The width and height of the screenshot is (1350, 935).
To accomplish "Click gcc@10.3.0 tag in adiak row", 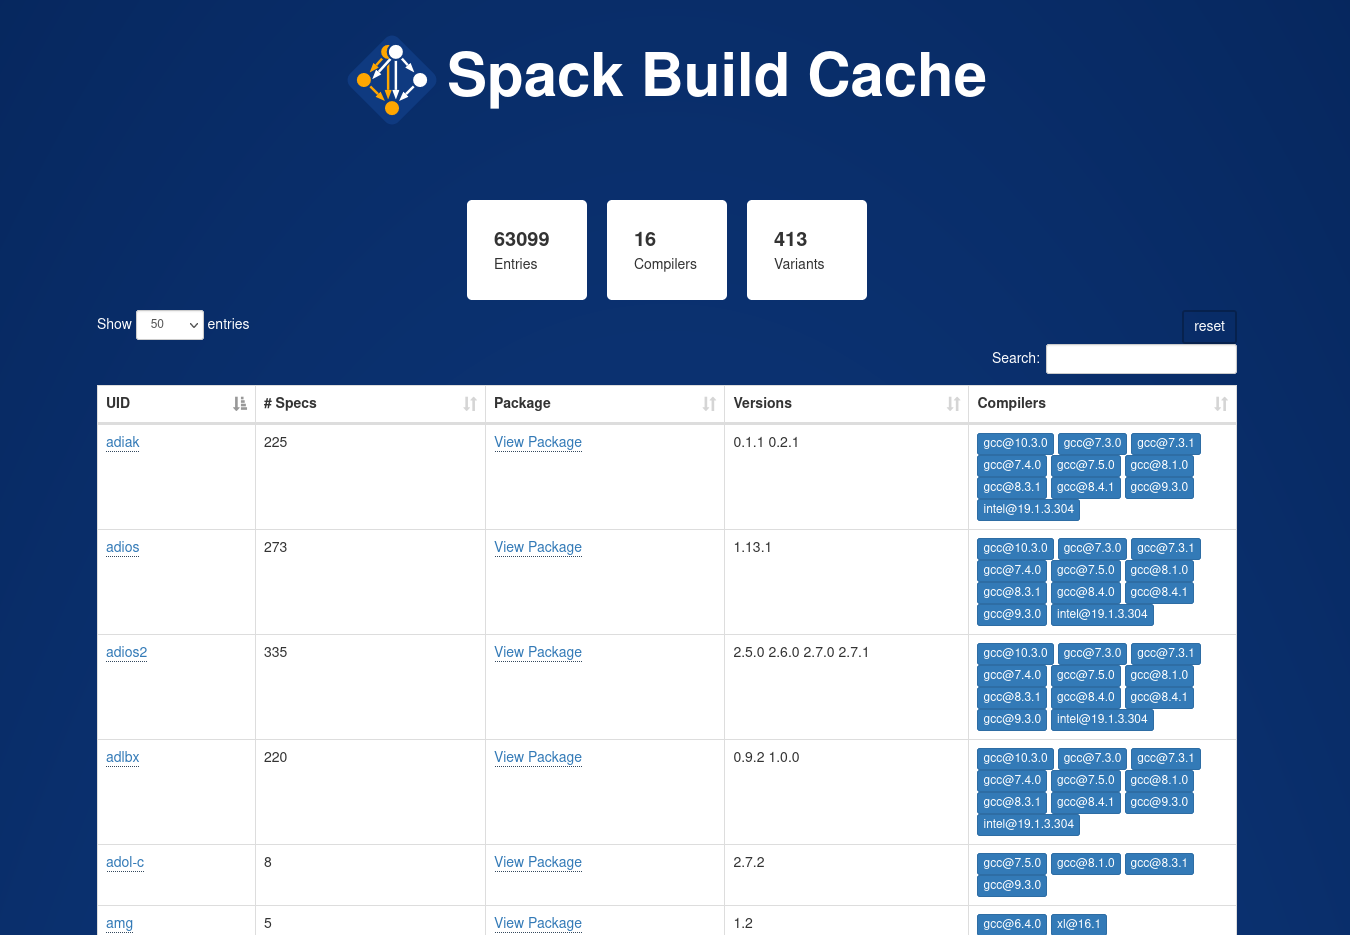I will [1015, 443].
